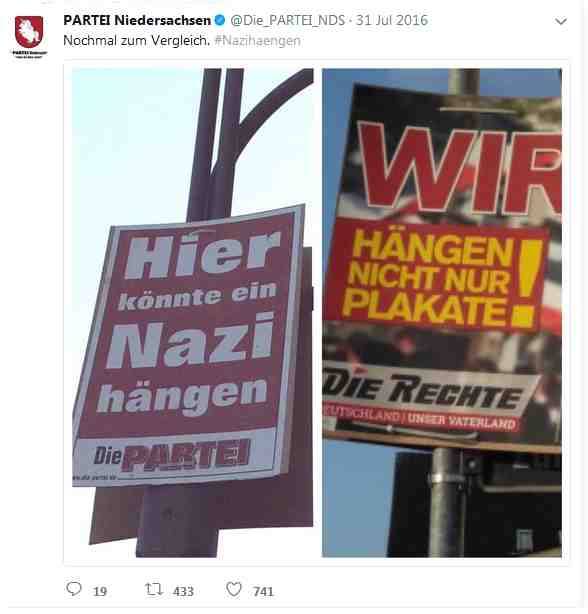Click the 19 replies count
588x614 pixels.
[x=100, y=591]
